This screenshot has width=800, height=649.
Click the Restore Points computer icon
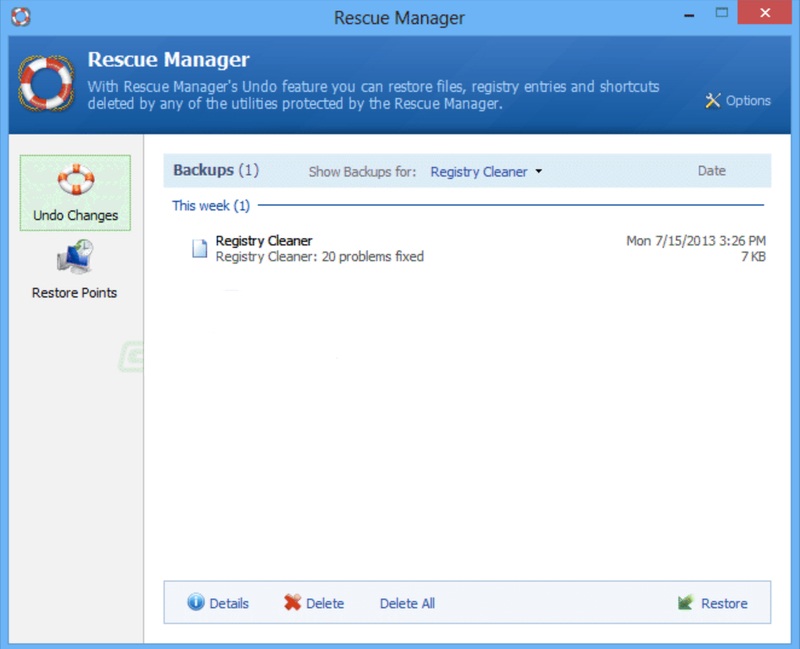(75, 259)
